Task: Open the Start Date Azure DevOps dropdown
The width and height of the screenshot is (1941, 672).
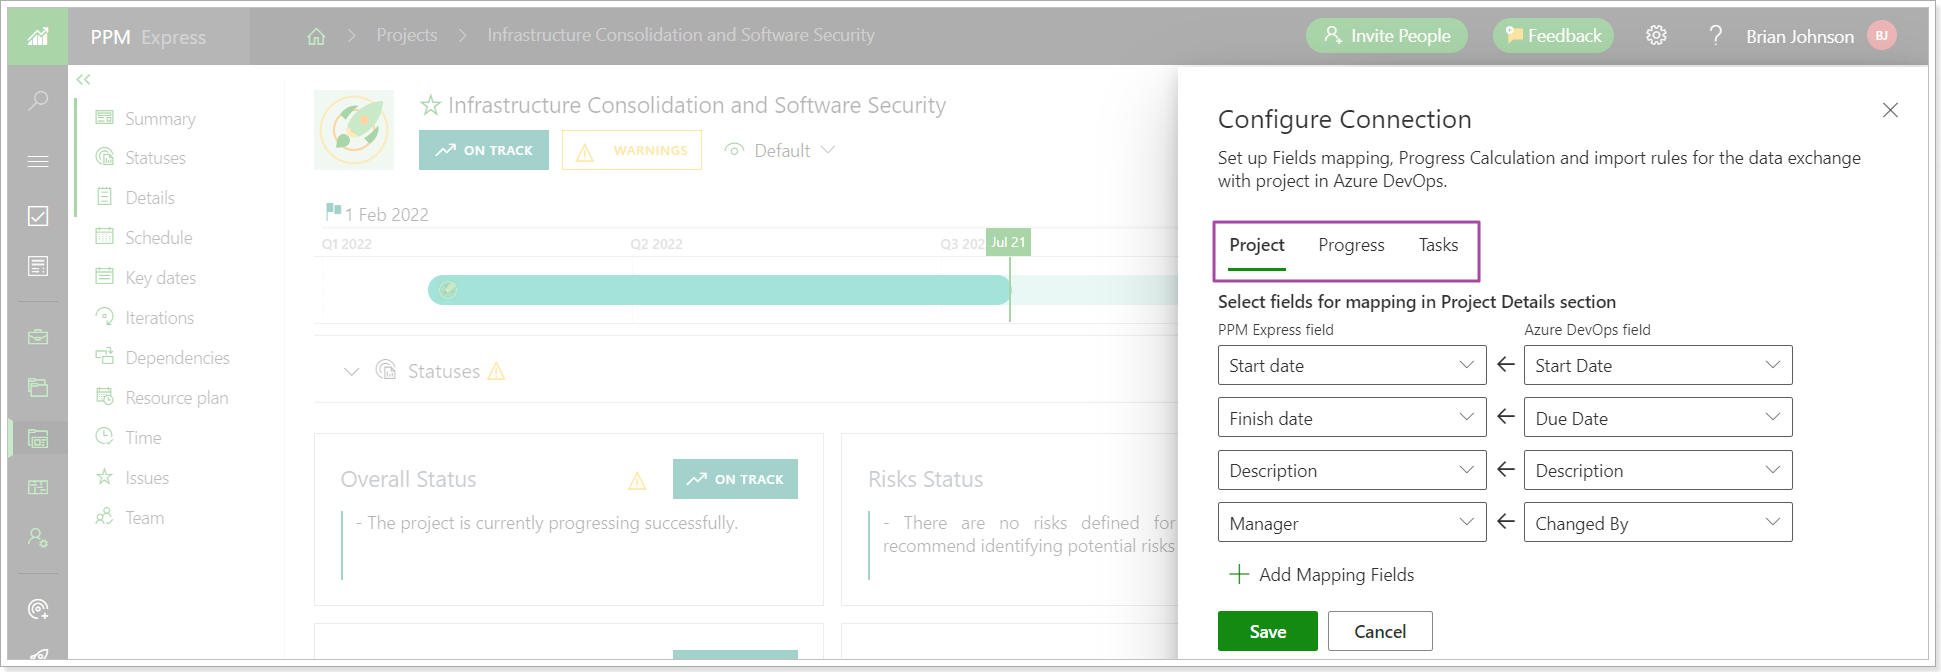Action: (x=1658, y=365)
